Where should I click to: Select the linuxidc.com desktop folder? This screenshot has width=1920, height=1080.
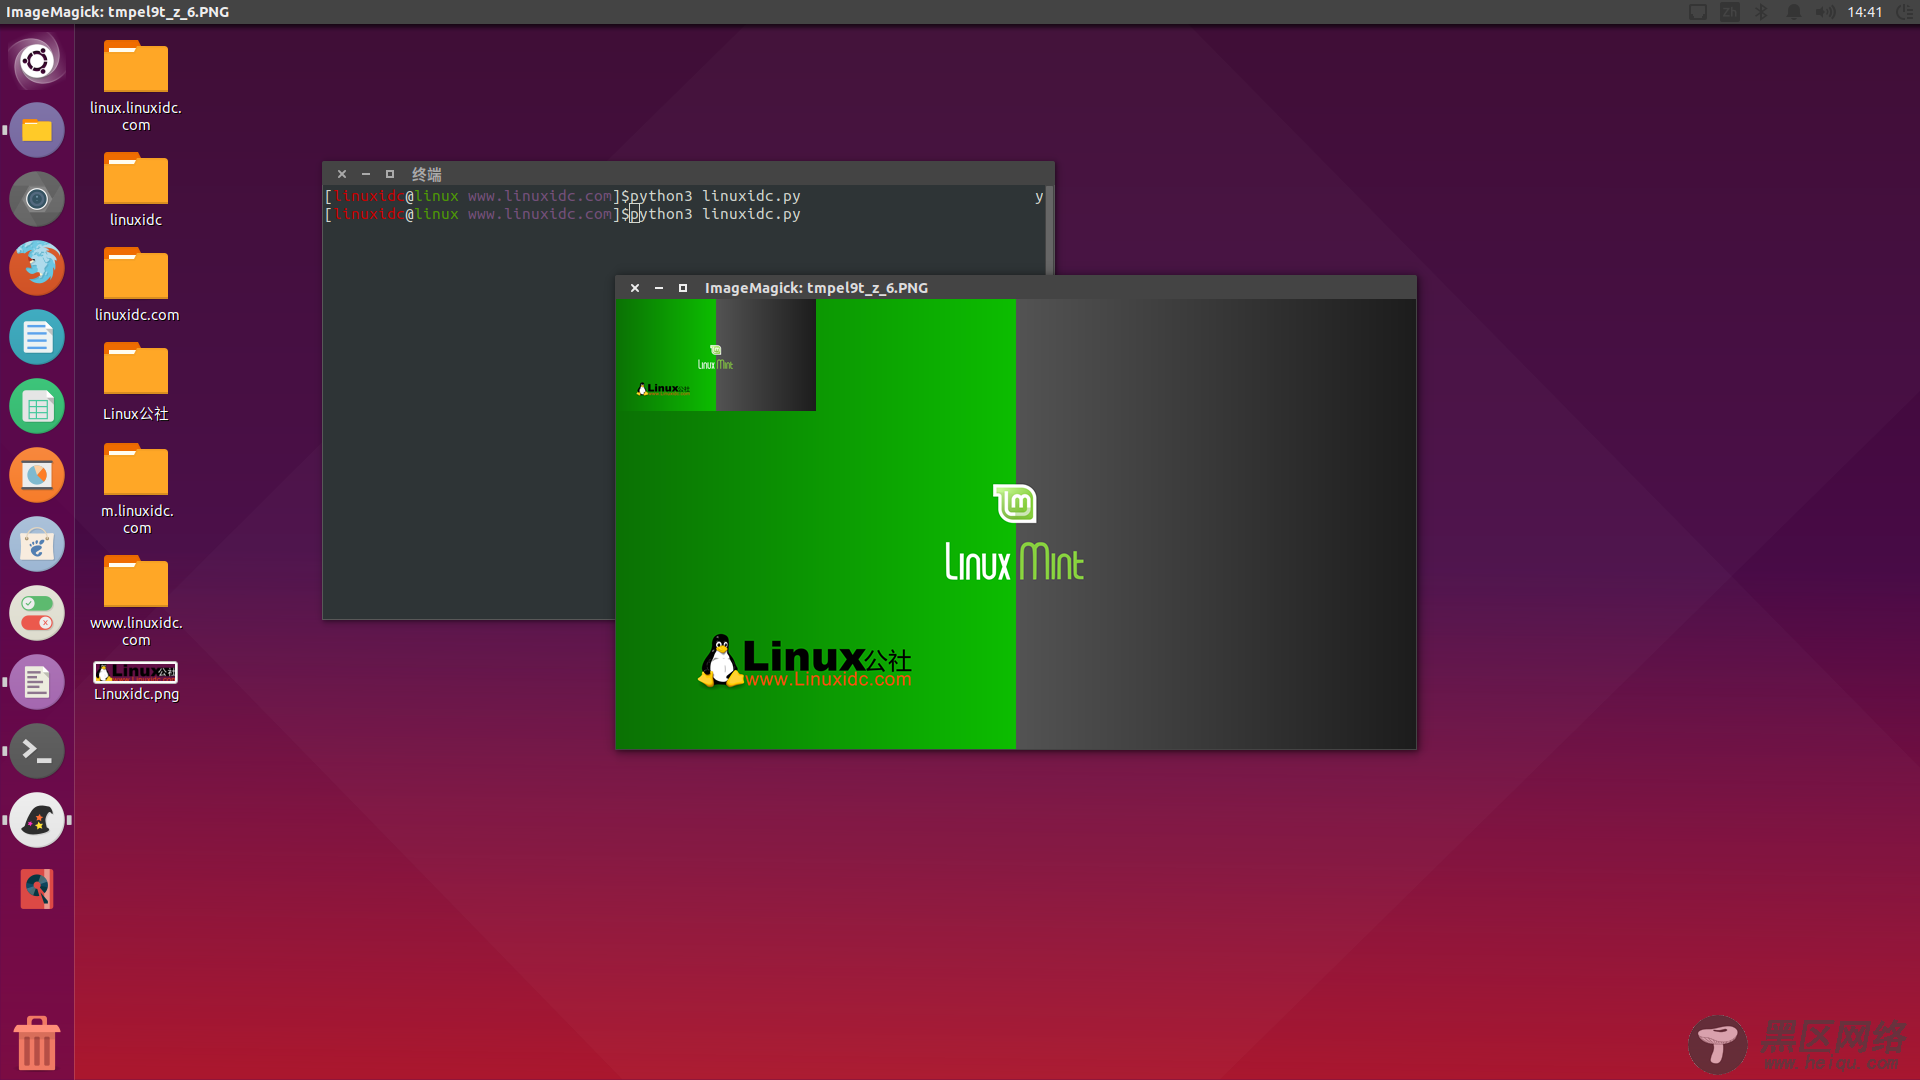point(136,285)
